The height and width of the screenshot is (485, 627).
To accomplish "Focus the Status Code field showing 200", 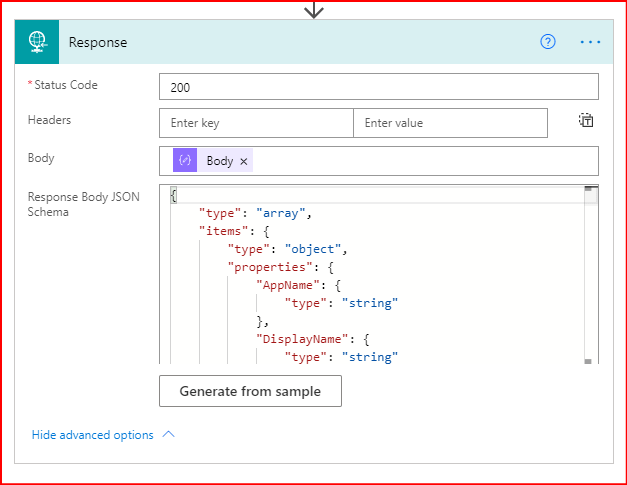I will coord(378,87).
